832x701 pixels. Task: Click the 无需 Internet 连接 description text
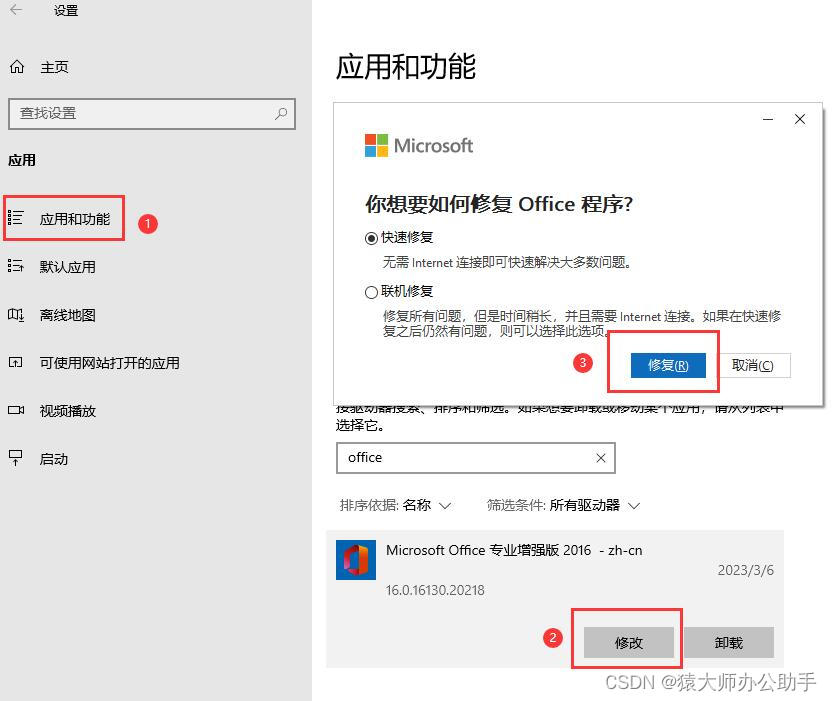point(507,262)
